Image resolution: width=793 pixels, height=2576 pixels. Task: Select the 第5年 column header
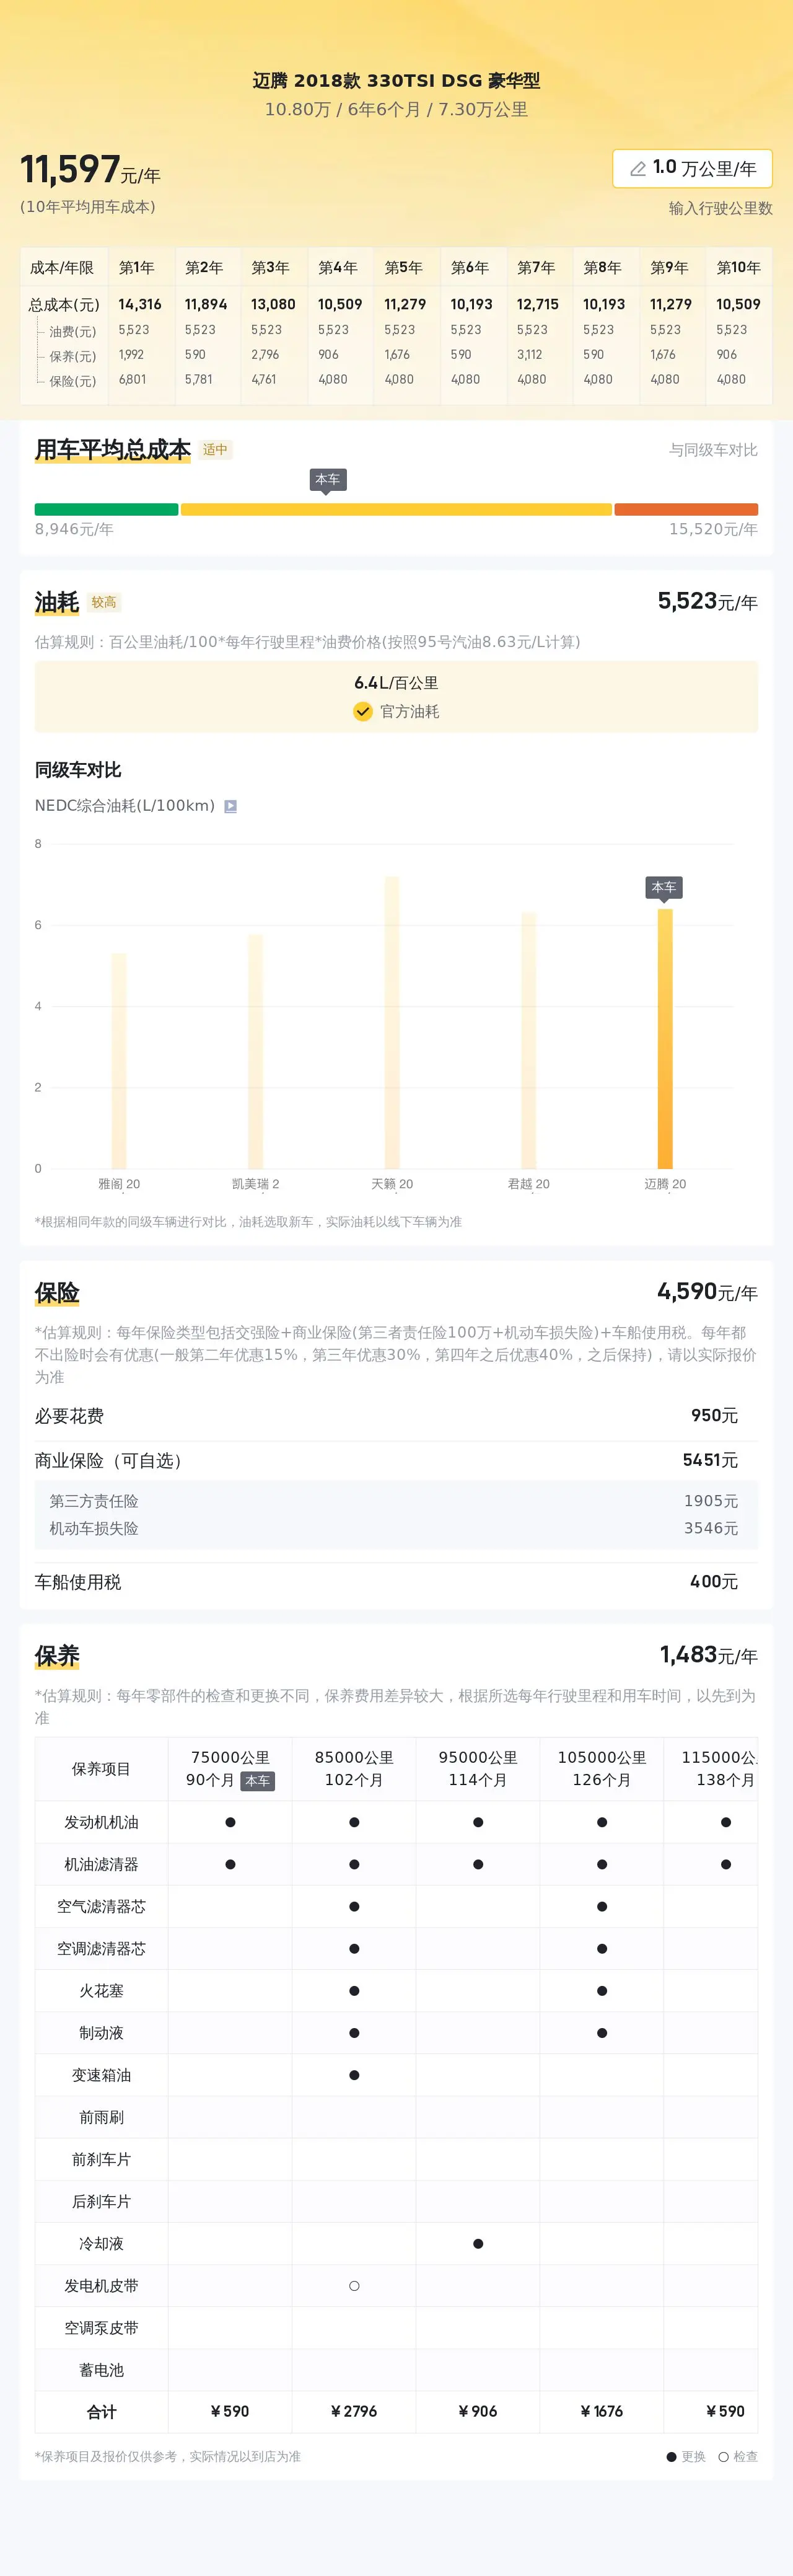pos(403,268)
